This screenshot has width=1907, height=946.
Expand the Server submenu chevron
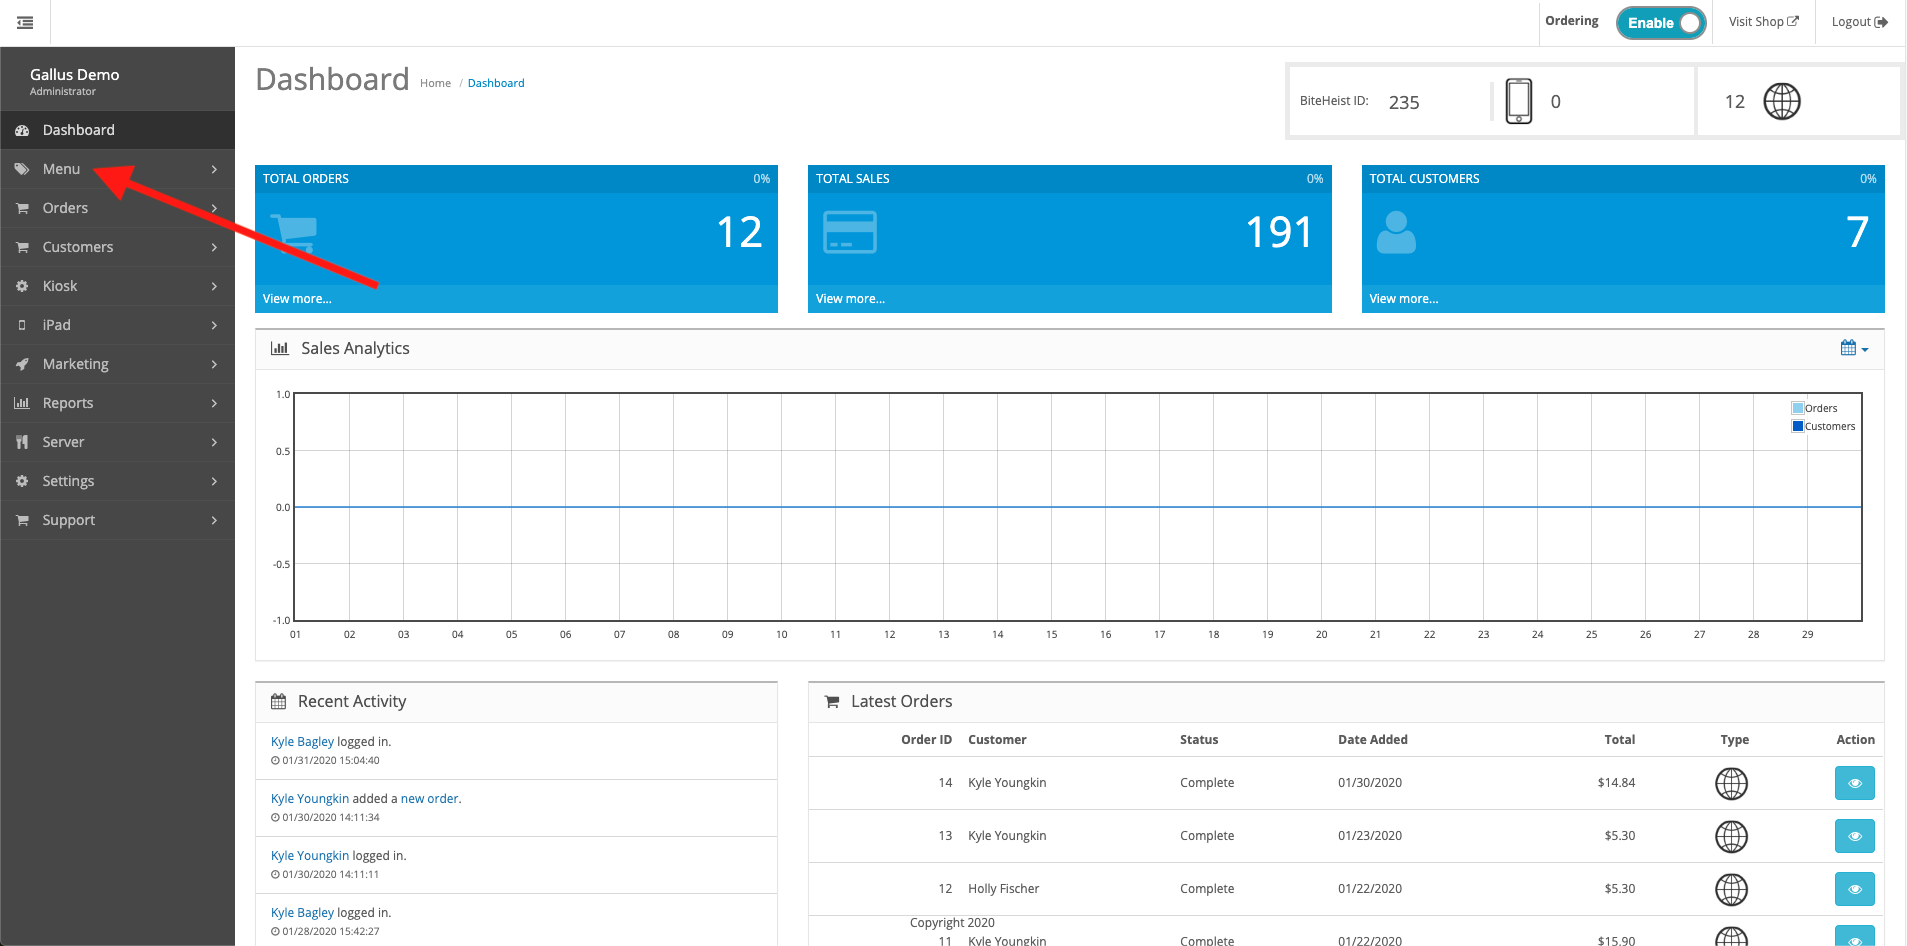[214, 443]
